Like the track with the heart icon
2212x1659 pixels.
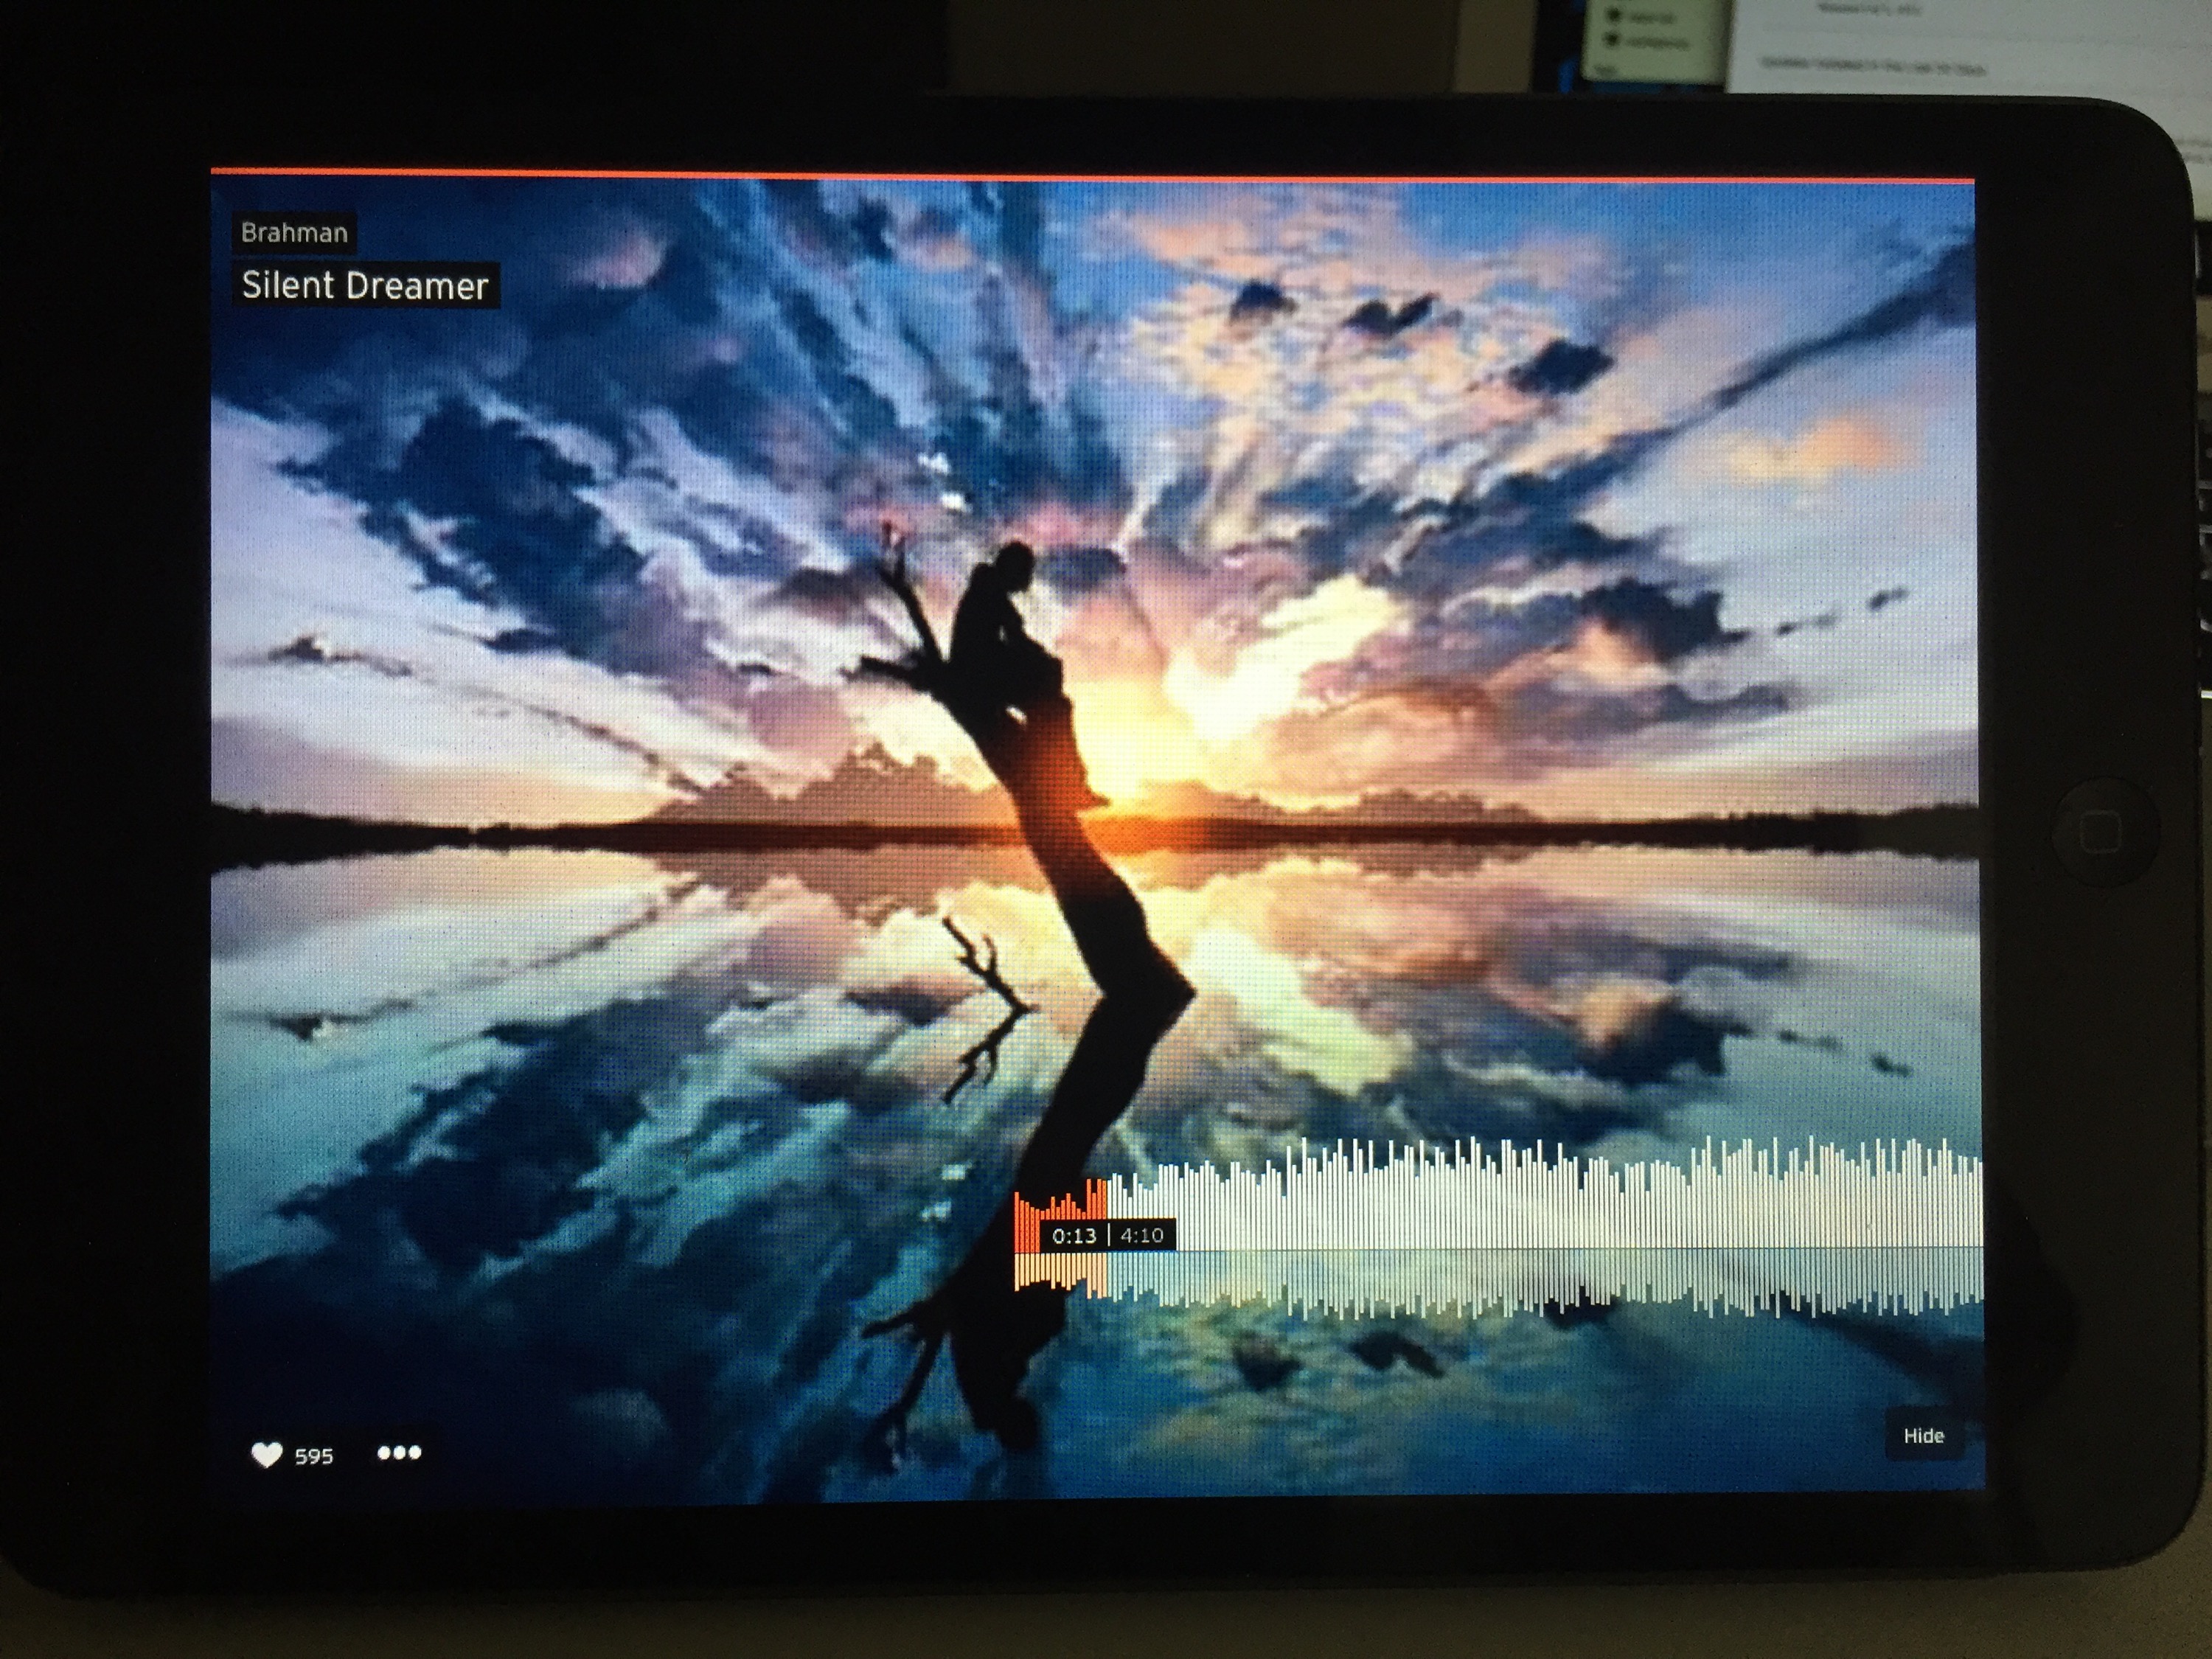pos(266,1455)
